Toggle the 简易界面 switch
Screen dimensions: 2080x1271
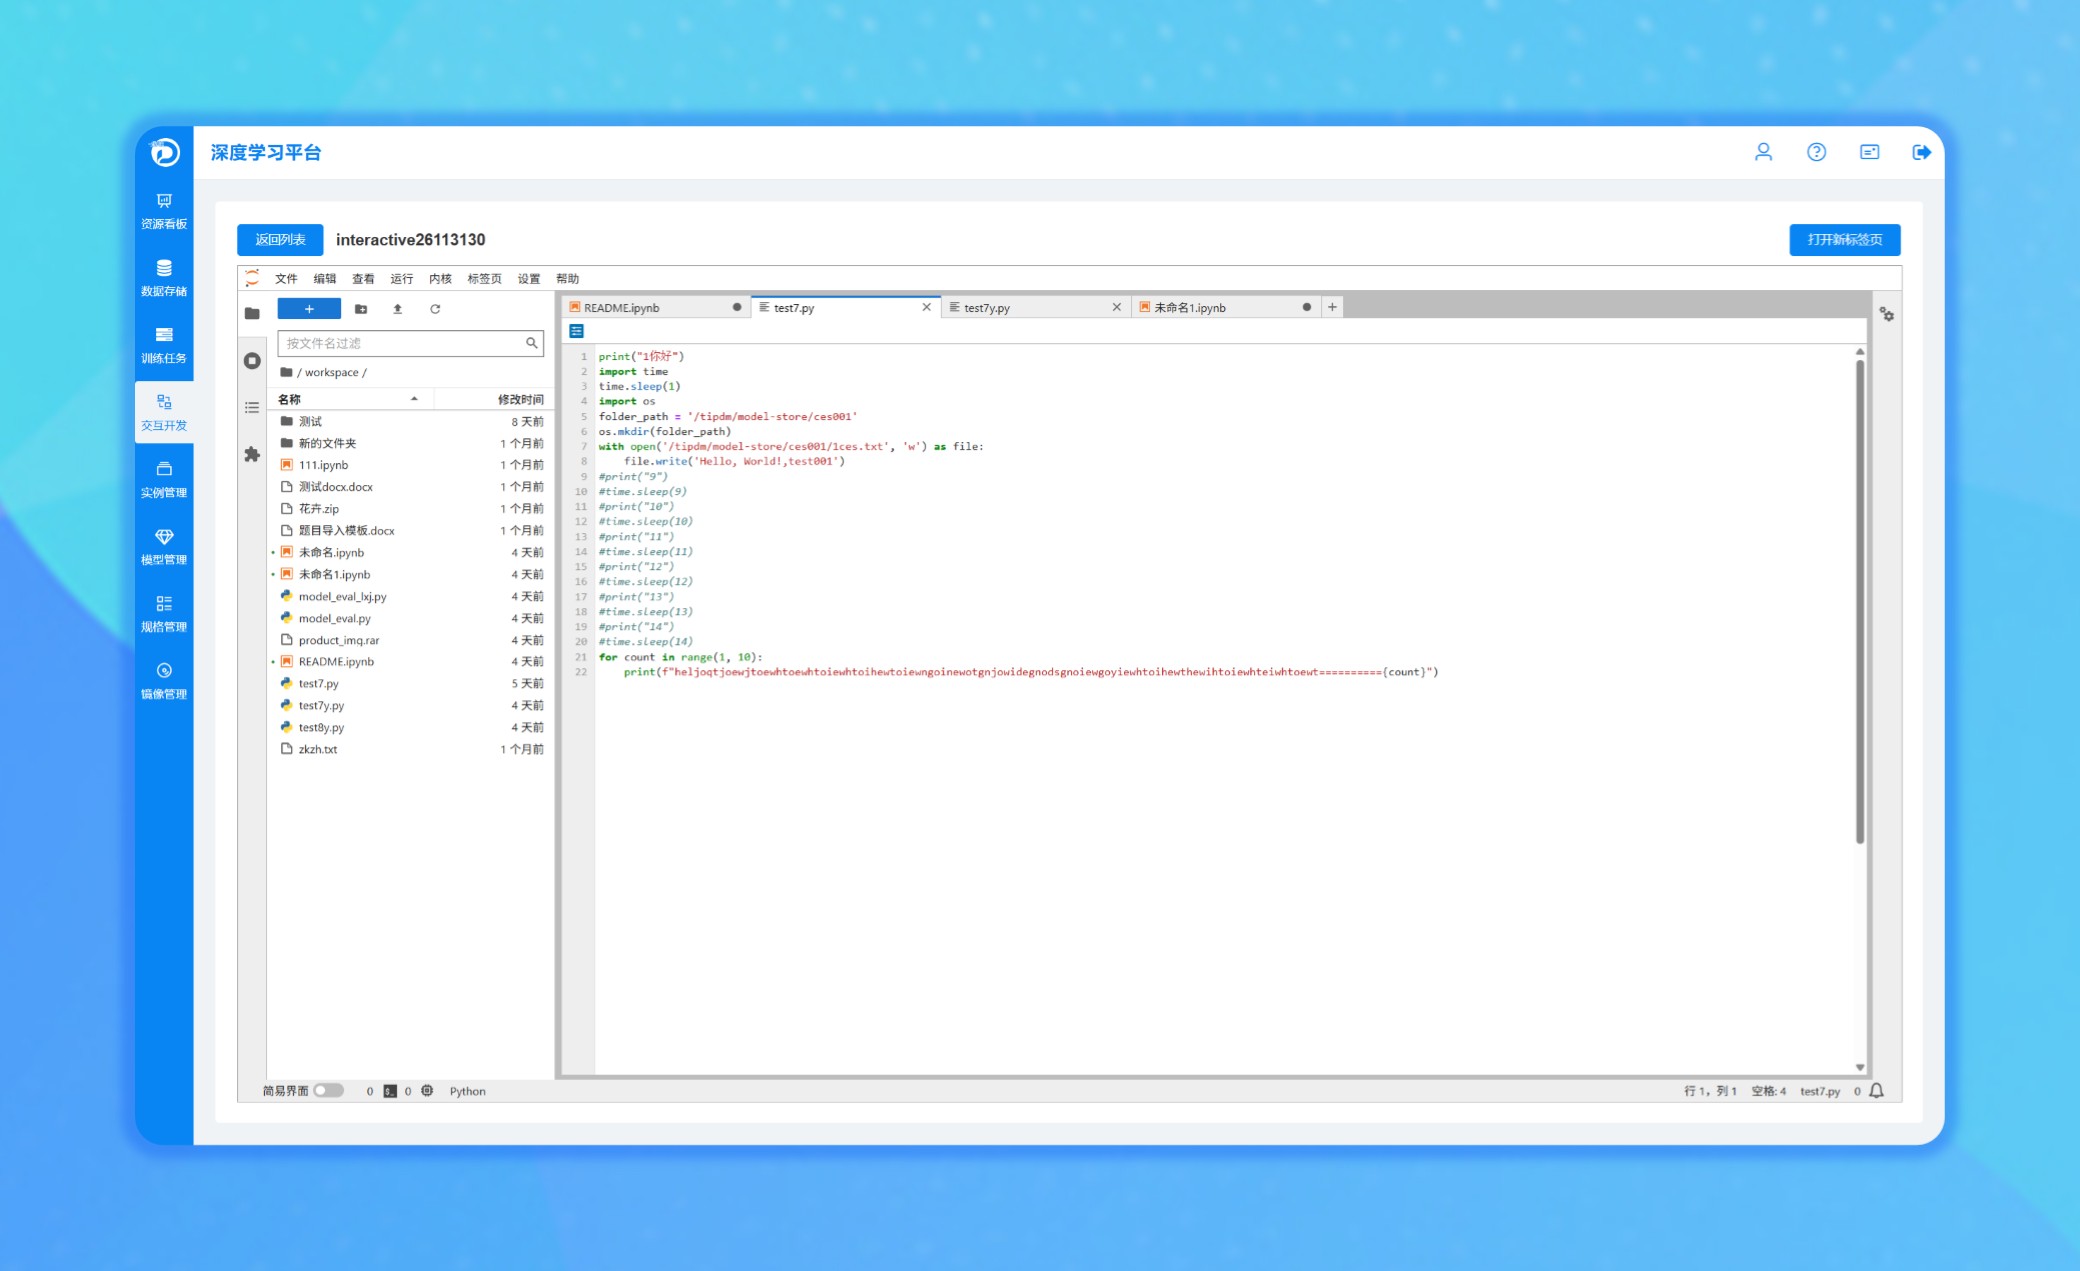[328, 1091]
